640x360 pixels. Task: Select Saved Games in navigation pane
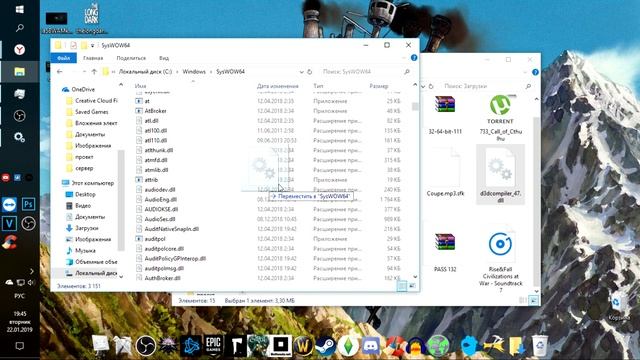click(x=87, y=112)
